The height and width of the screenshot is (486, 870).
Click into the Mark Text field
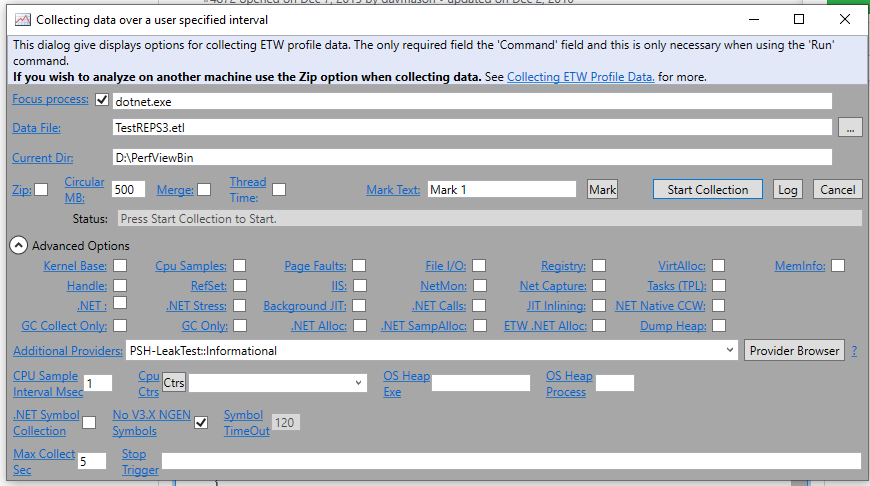[502, 190]
